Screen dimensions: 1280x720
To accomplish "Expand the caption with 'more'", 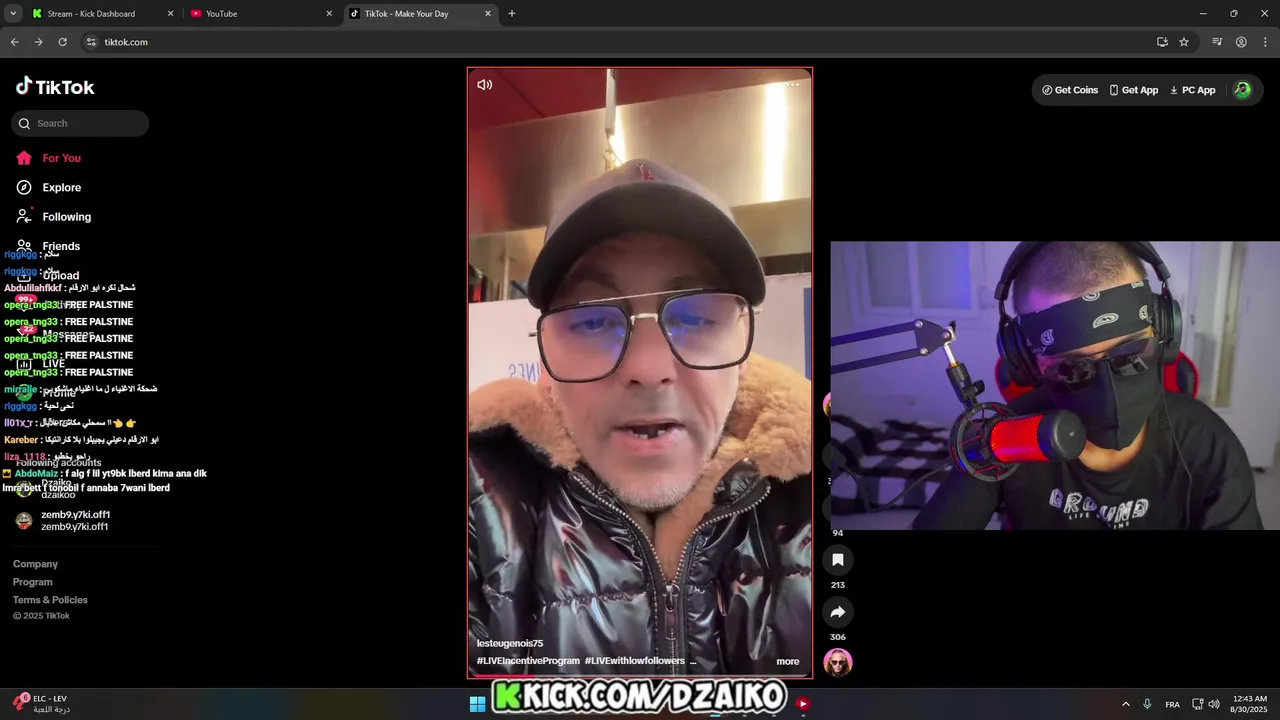I will click(788, 661).
